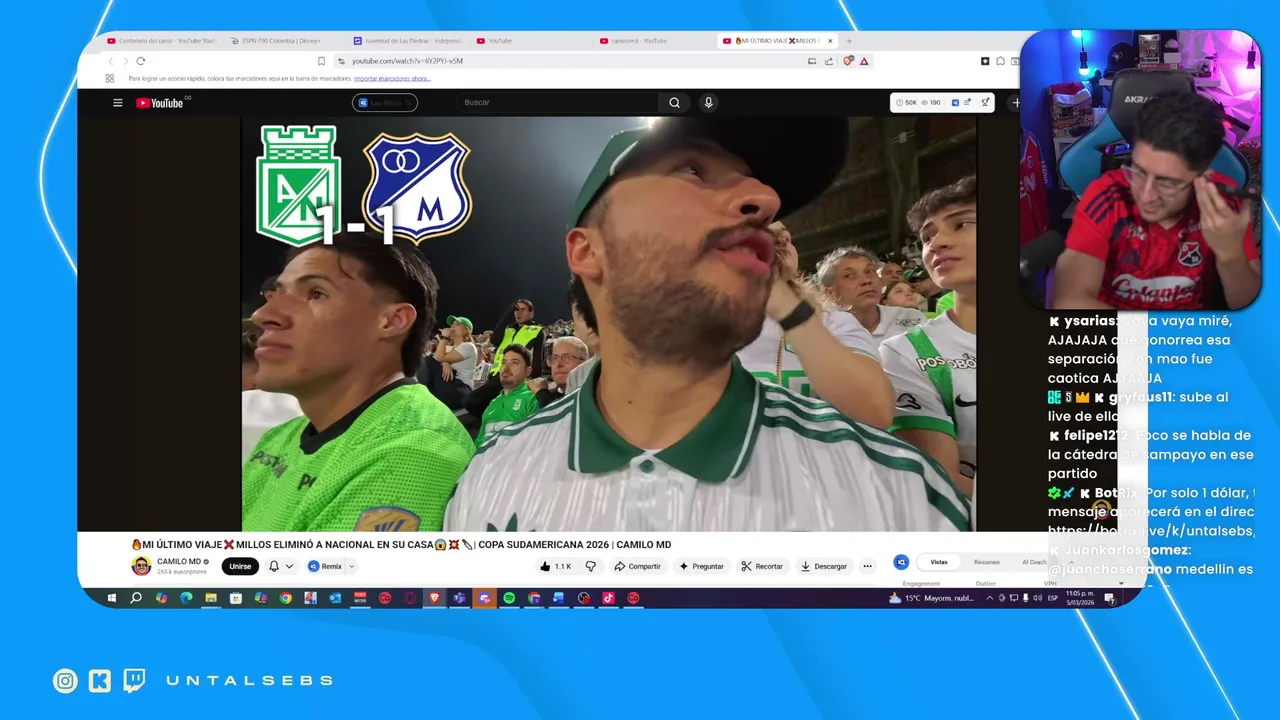Click into the YouTube Buscar search field
Image resolution: width=1280 pixels, height=720 pixels.
pos(560,102)
